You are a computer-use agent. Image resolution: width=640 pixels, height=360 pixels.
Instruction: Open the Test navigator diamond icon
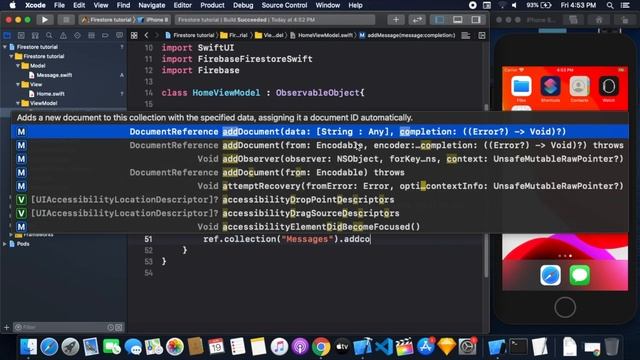(77, 36)
